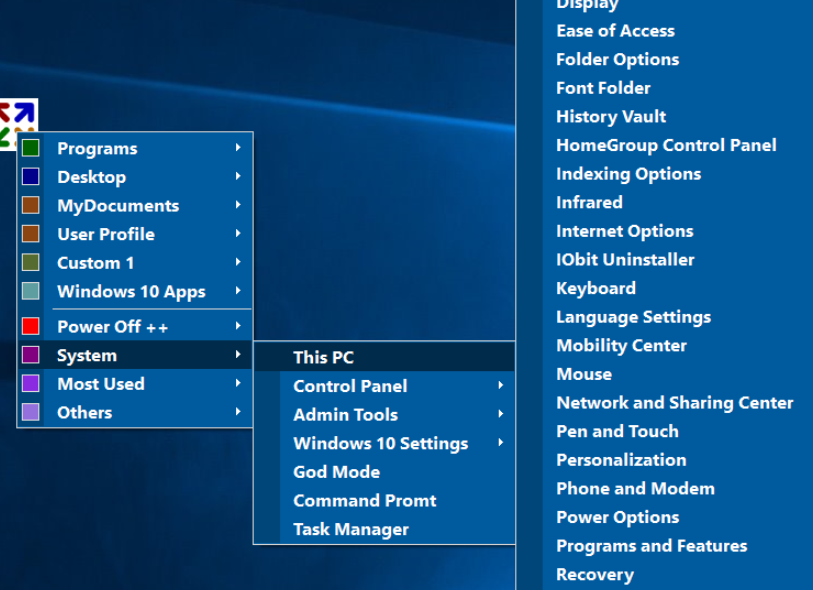Open Personalization item
This screenshot has height=590, width=813.
point(621,460)
